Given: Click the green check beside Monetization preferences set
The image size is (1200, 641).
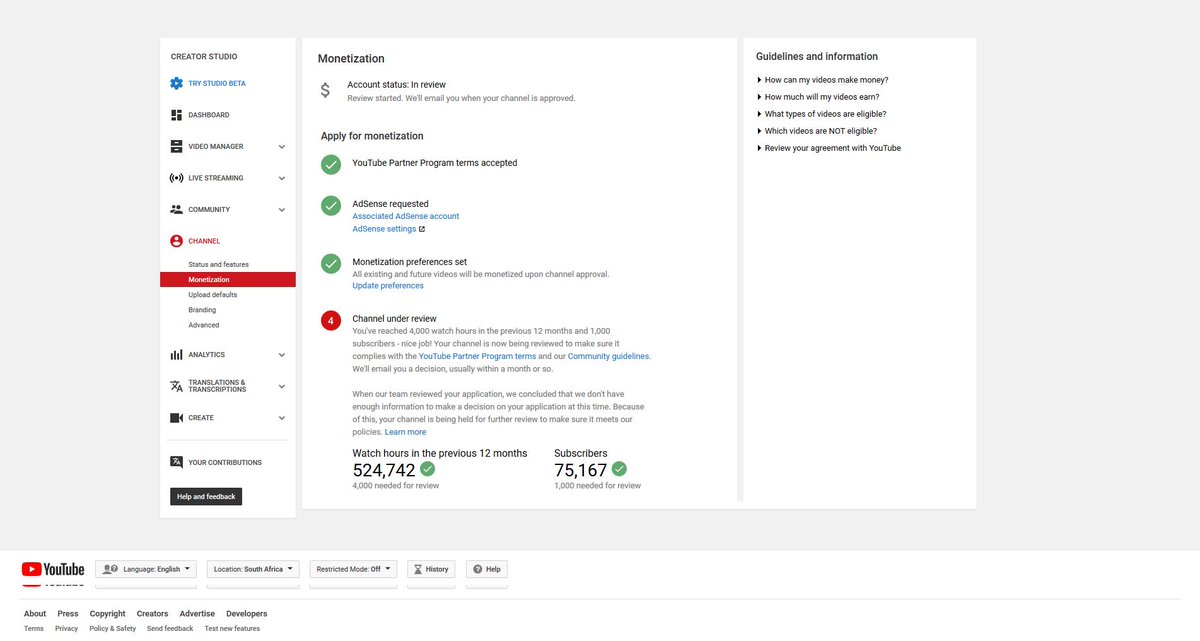Looking at the screenshot, I should point(330,264).
